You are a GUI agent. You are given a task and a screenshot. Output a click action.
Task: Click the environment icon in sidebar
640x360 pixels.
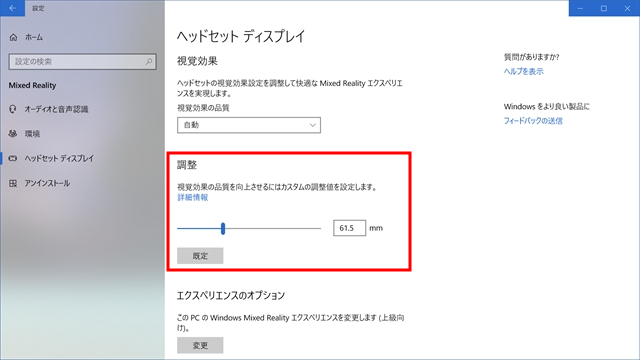pyautogui.click(x=13, y=133)
